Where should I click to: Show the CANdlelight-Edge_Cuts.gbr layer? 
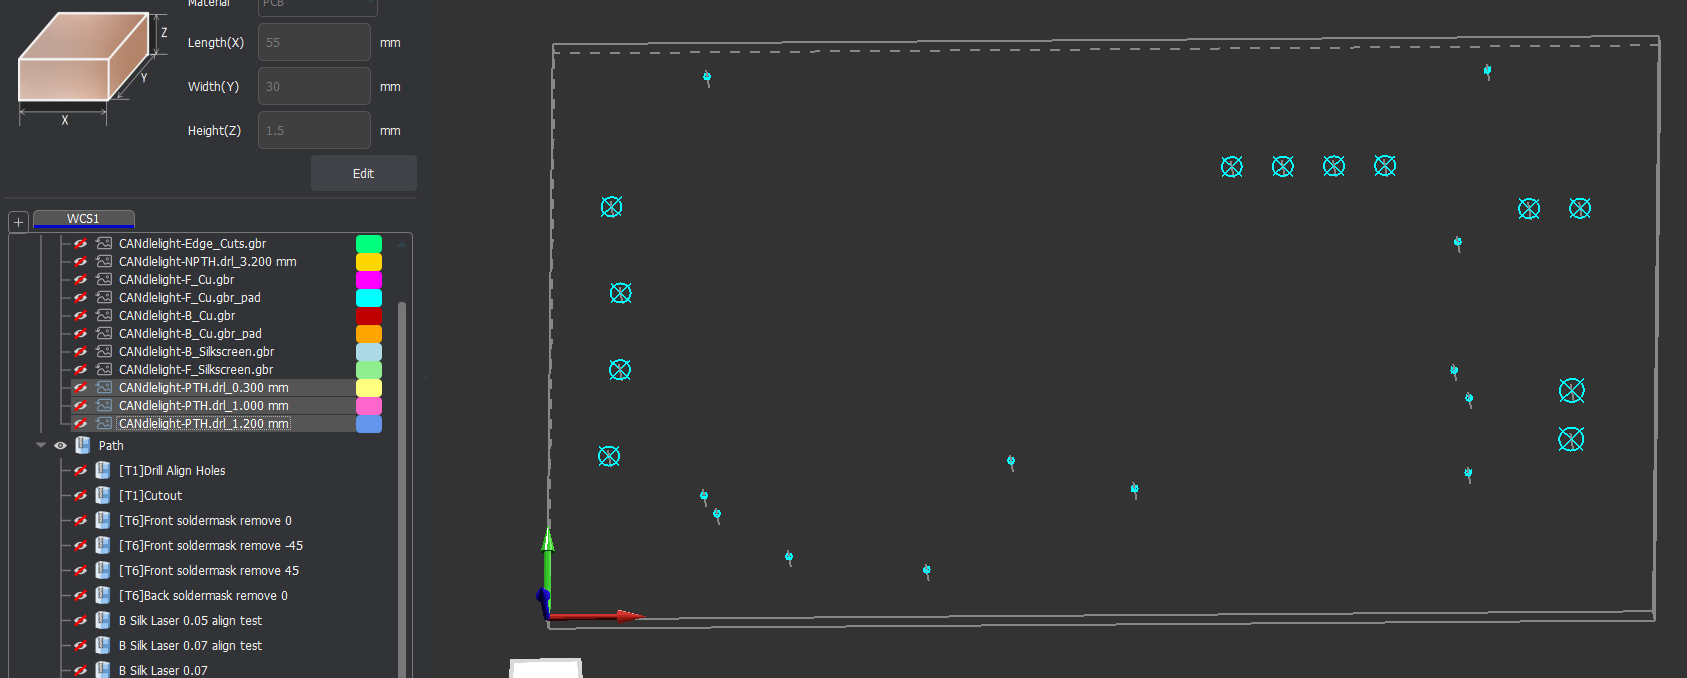click(81, 243)
